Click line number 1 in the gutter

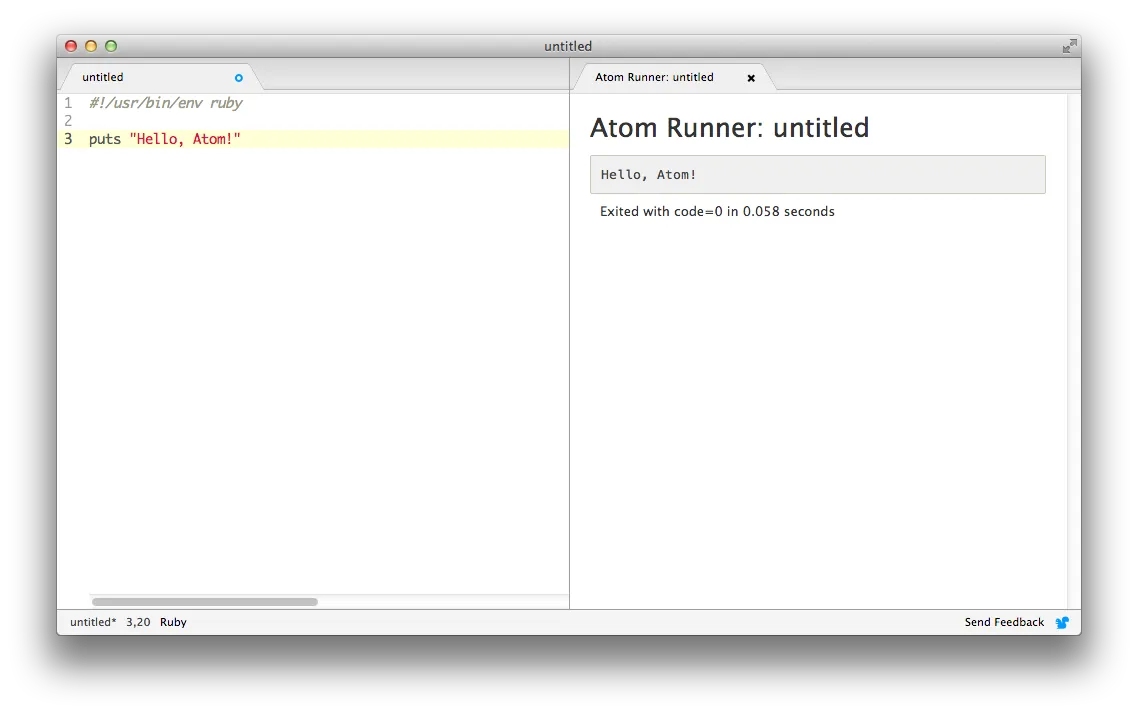[68, 103]
